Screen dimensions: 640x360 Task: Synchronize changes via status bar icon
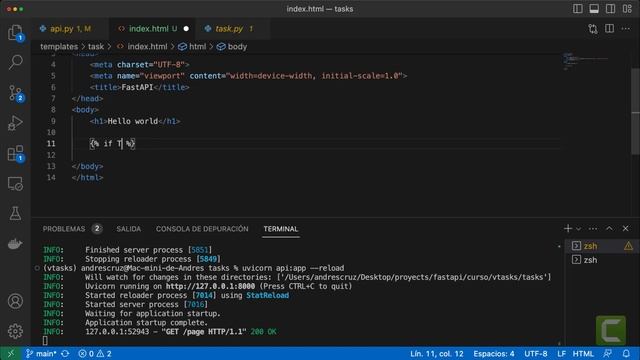click(65, 353)
